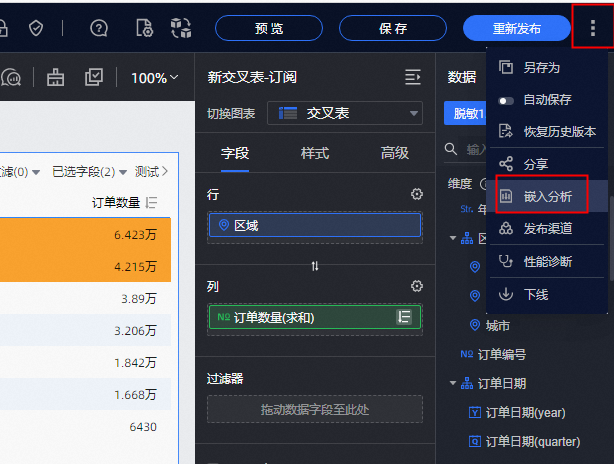
Task: Open the column settings gear icon
Action: [417, 286]
